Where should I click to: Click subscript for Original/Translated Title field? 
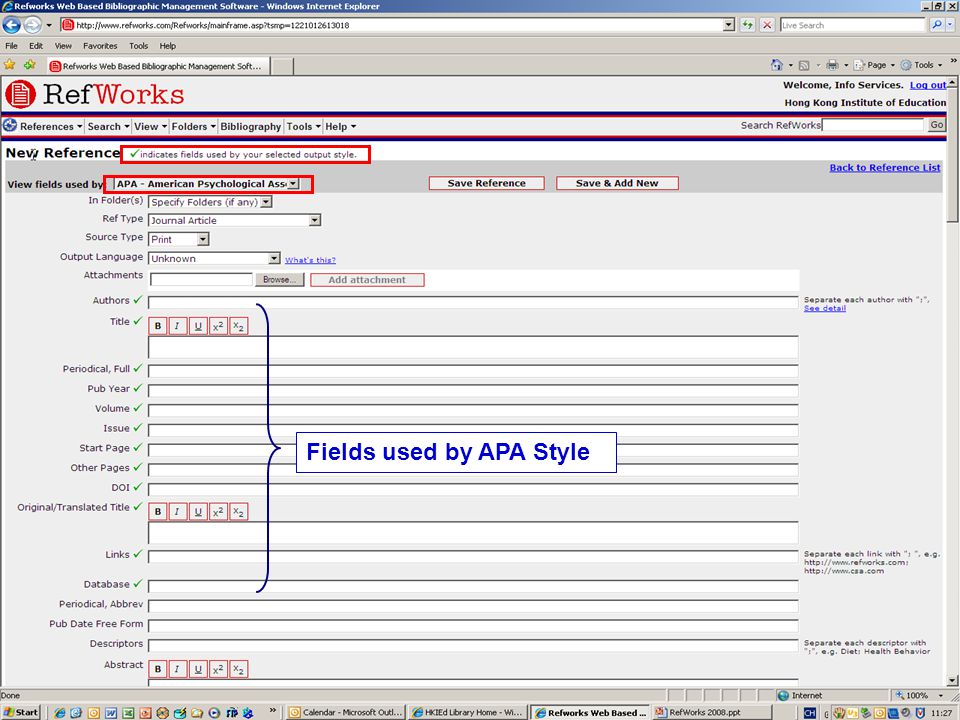click(238, 512)
